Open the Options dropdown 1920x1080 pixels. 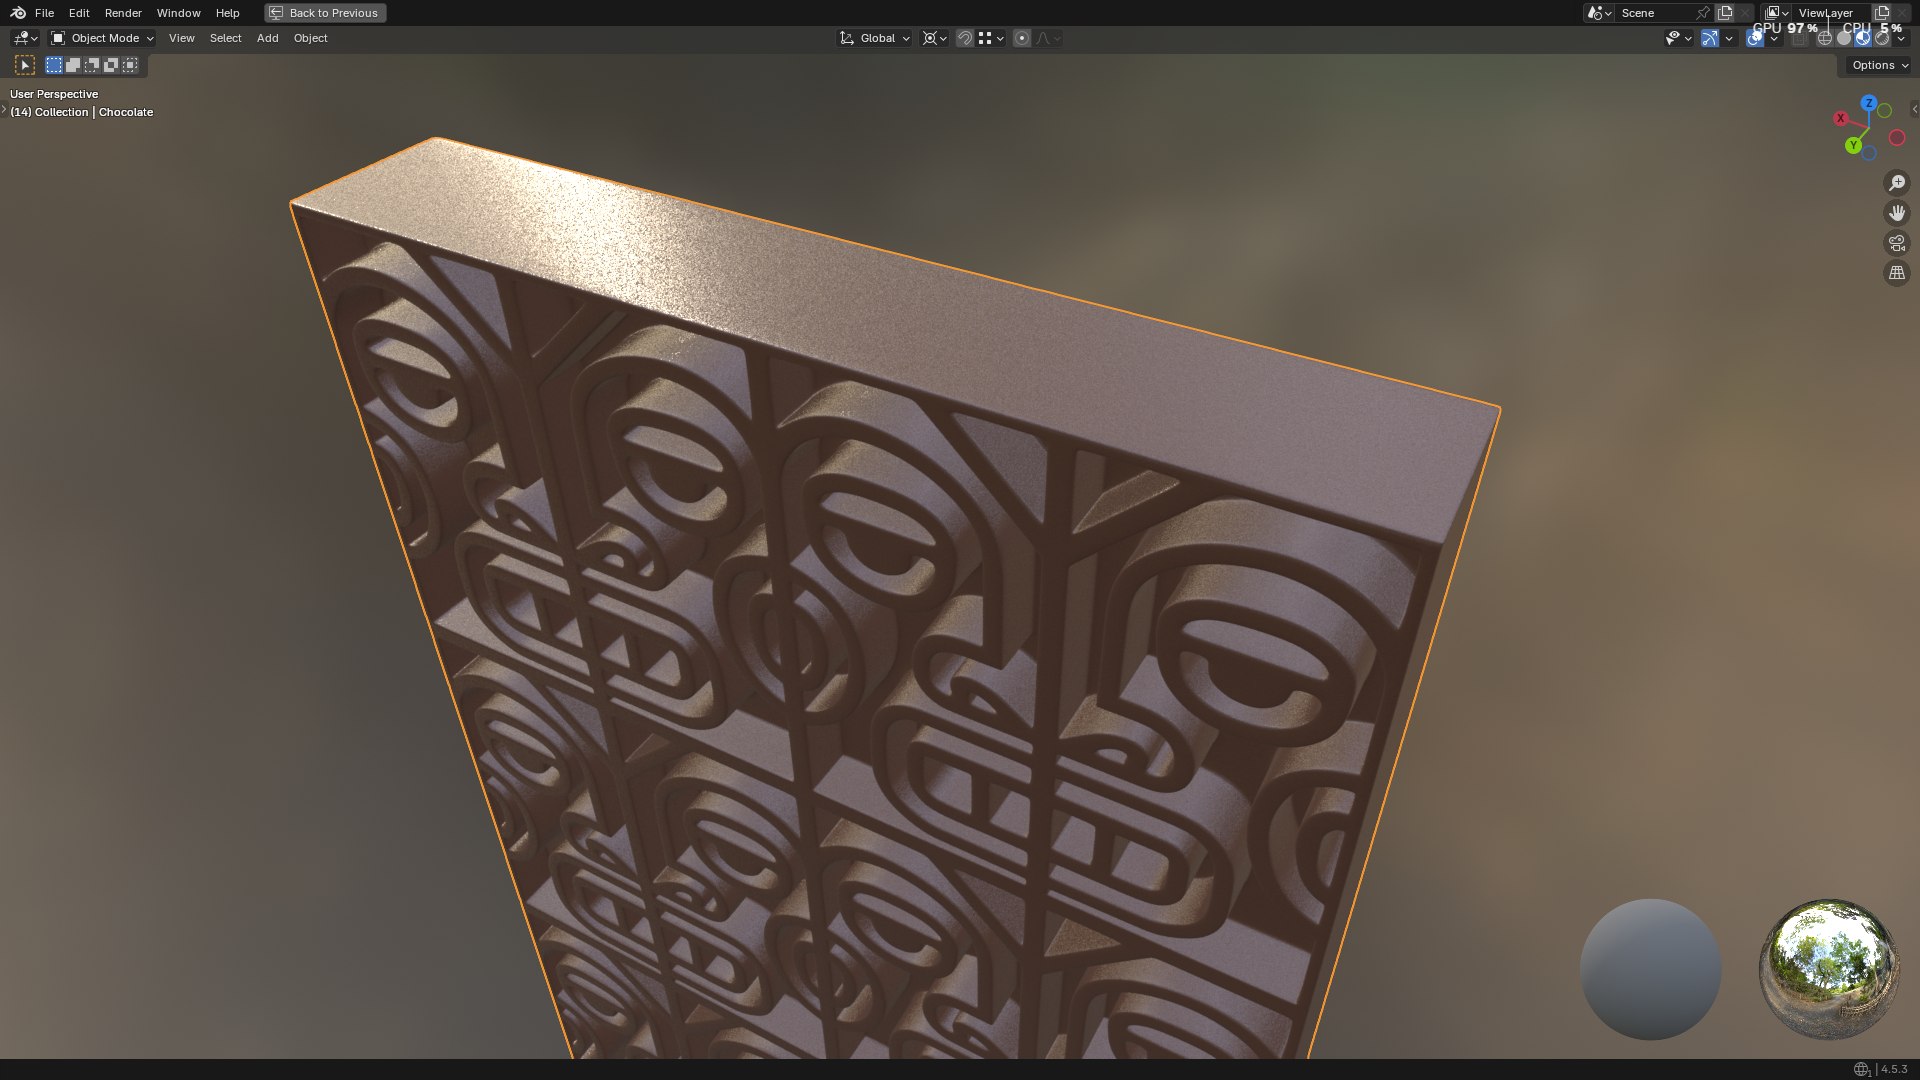[1879, 65]
